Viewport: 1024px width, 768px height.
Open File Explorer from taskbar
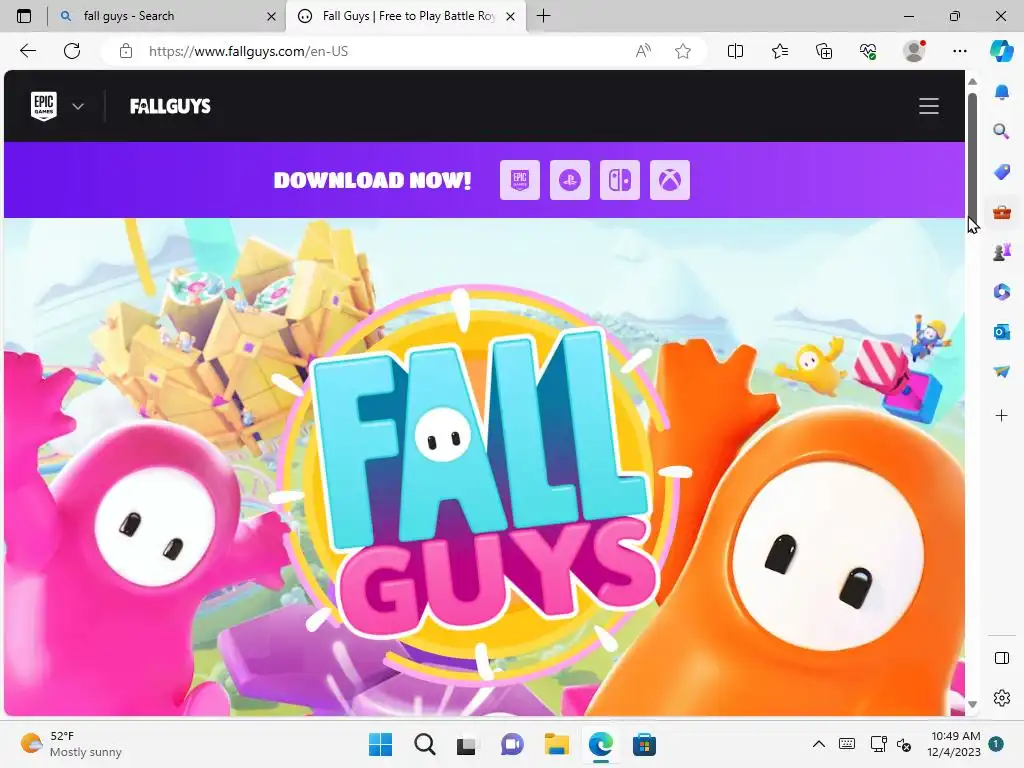tap(556, 744)
